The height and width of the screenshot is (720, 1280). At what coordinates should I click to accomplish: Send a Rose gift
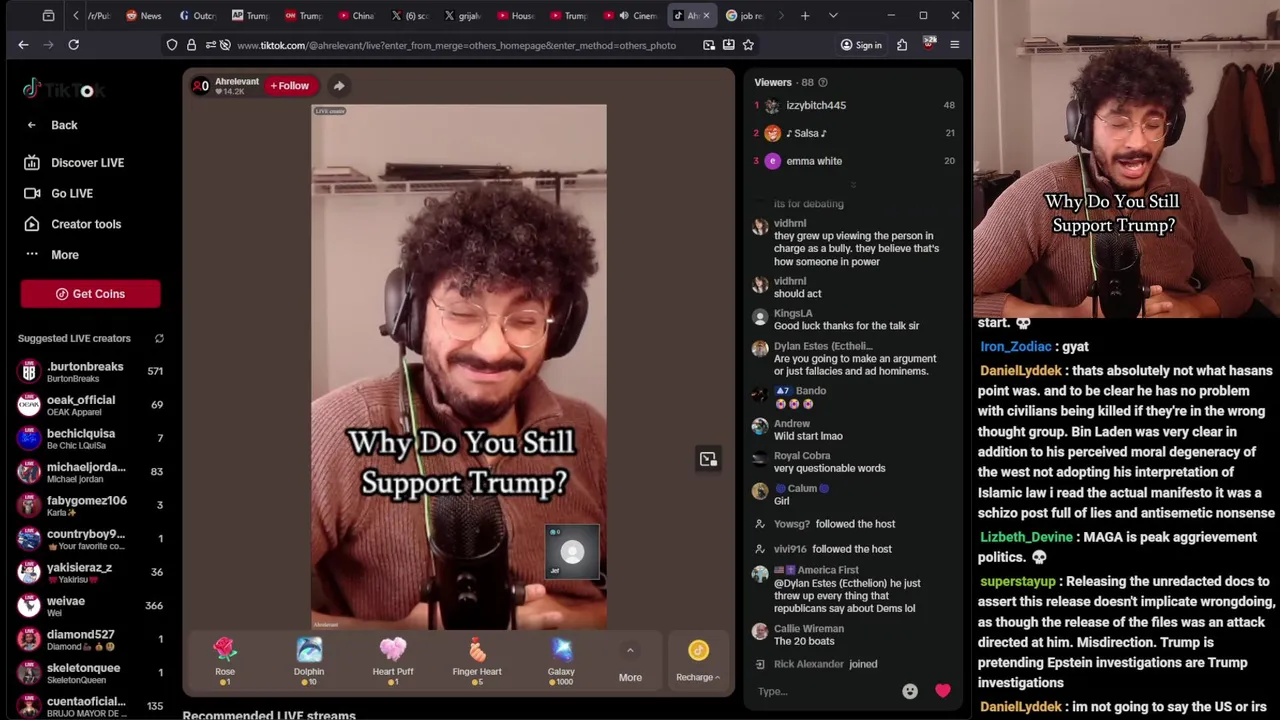click(x=225, y=660)
